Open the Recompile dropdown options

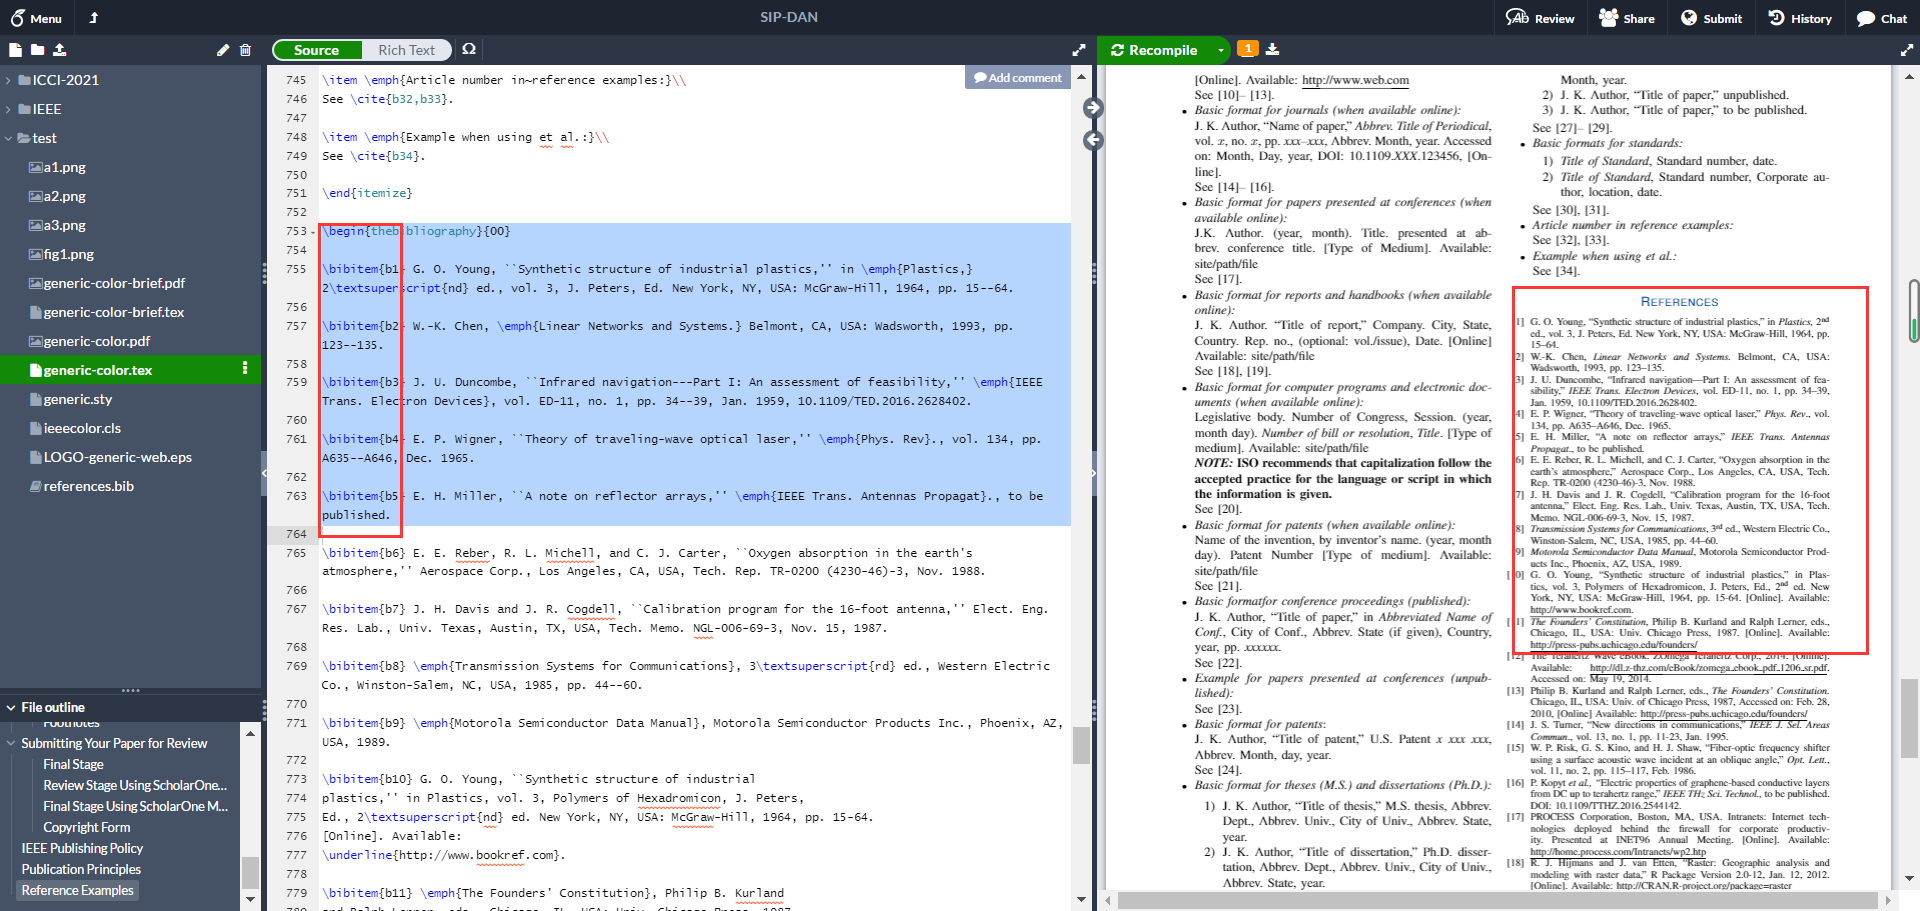tap(1219, 49)
